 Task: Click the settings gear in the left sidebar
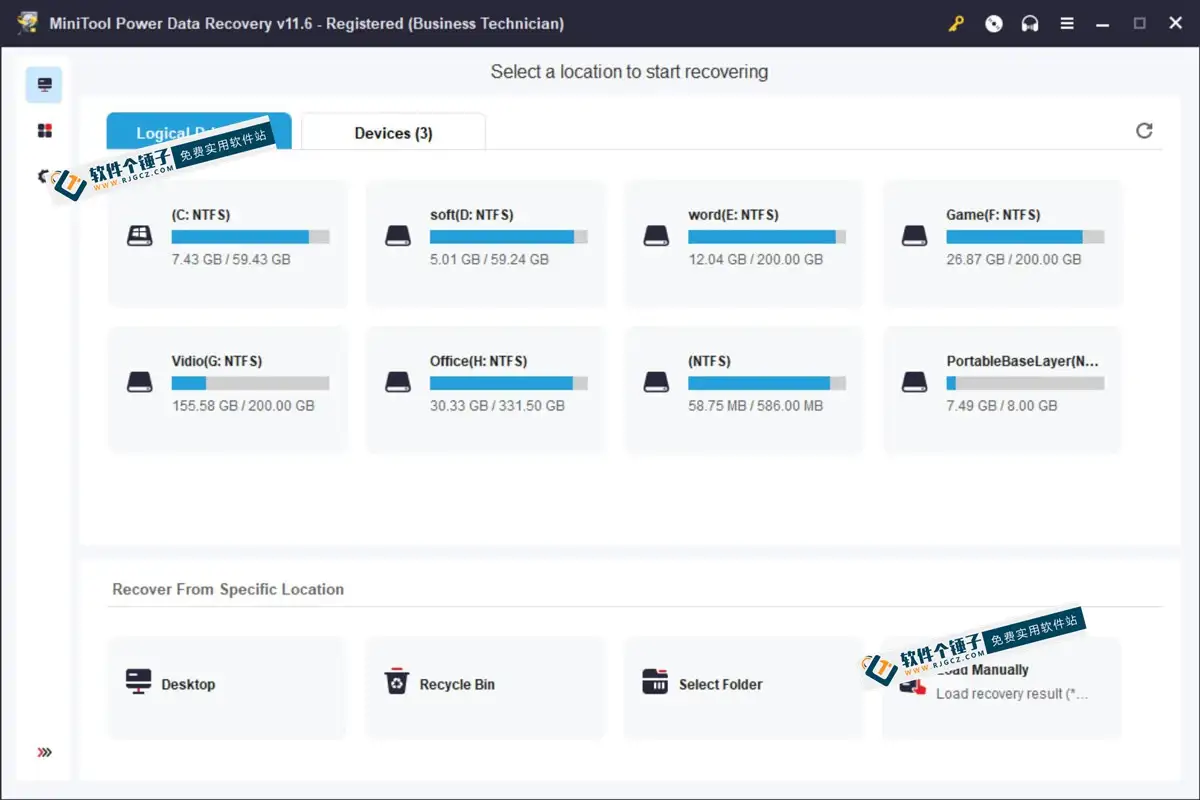point(44,175)
